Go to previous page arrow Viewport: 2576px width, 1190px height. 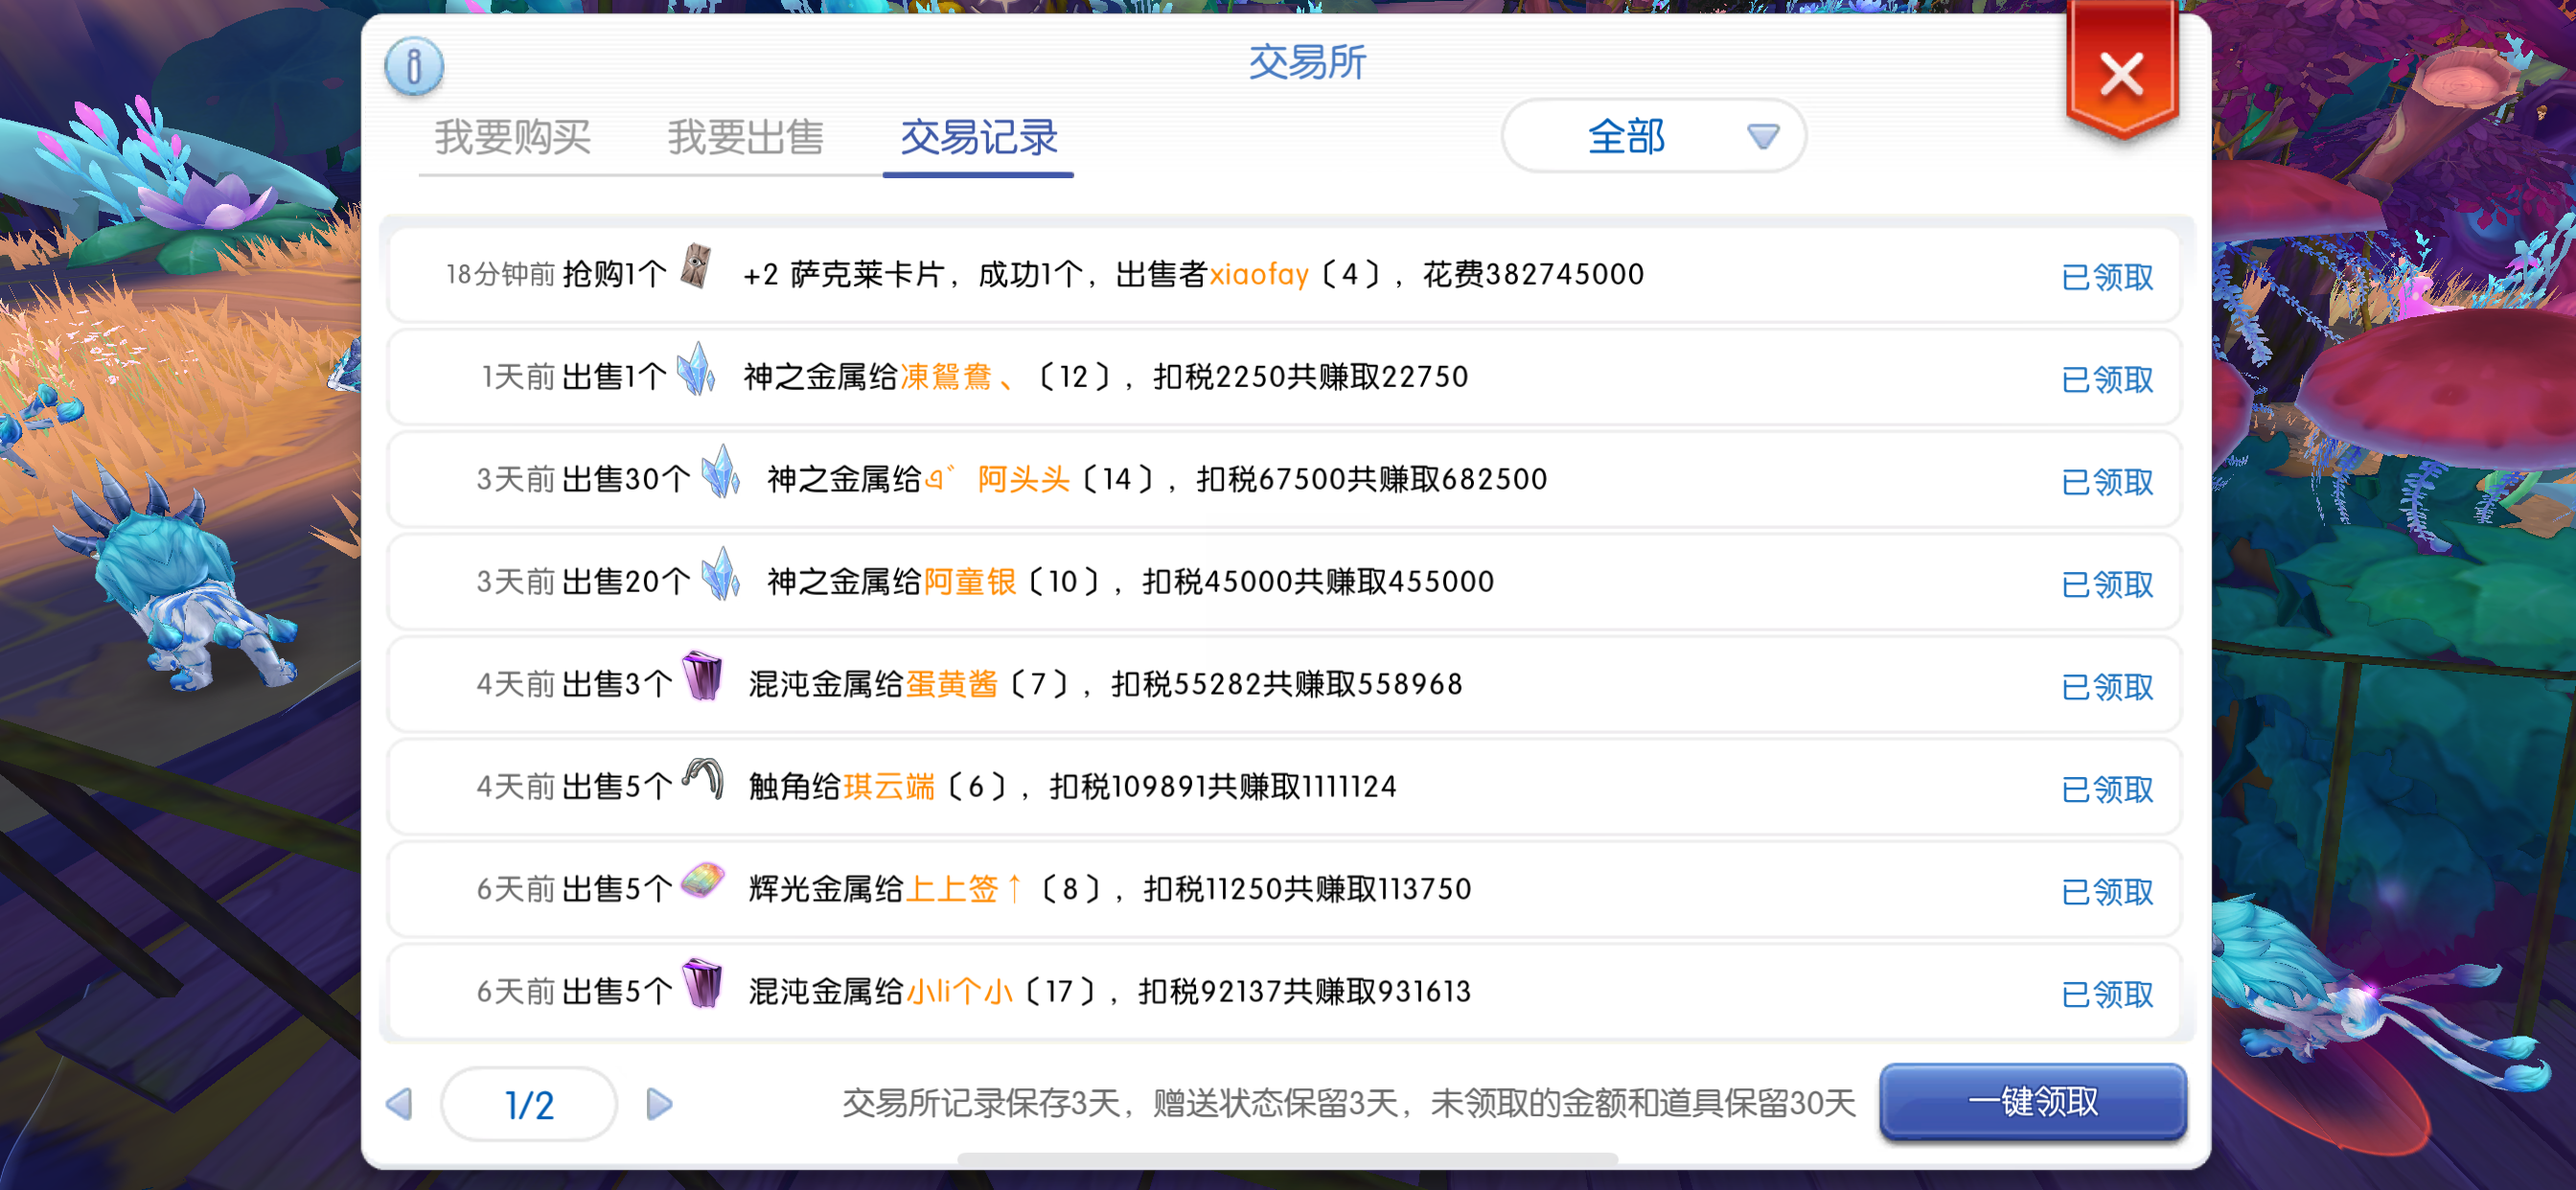(x=400, y=1104)
